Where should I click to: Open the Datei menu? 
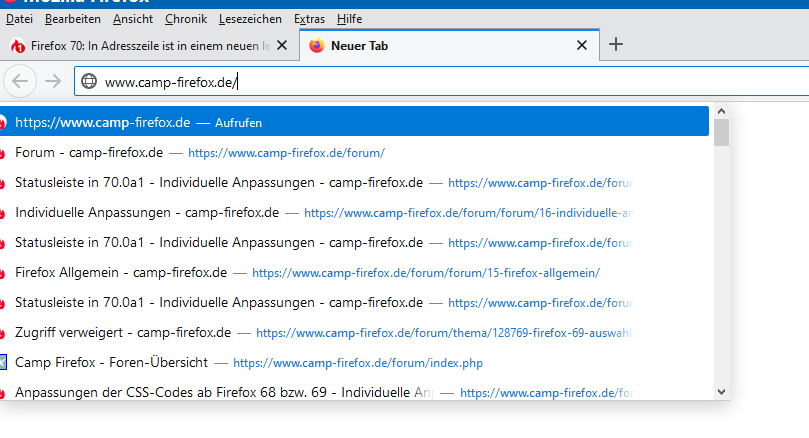click(x=19, y=19)
